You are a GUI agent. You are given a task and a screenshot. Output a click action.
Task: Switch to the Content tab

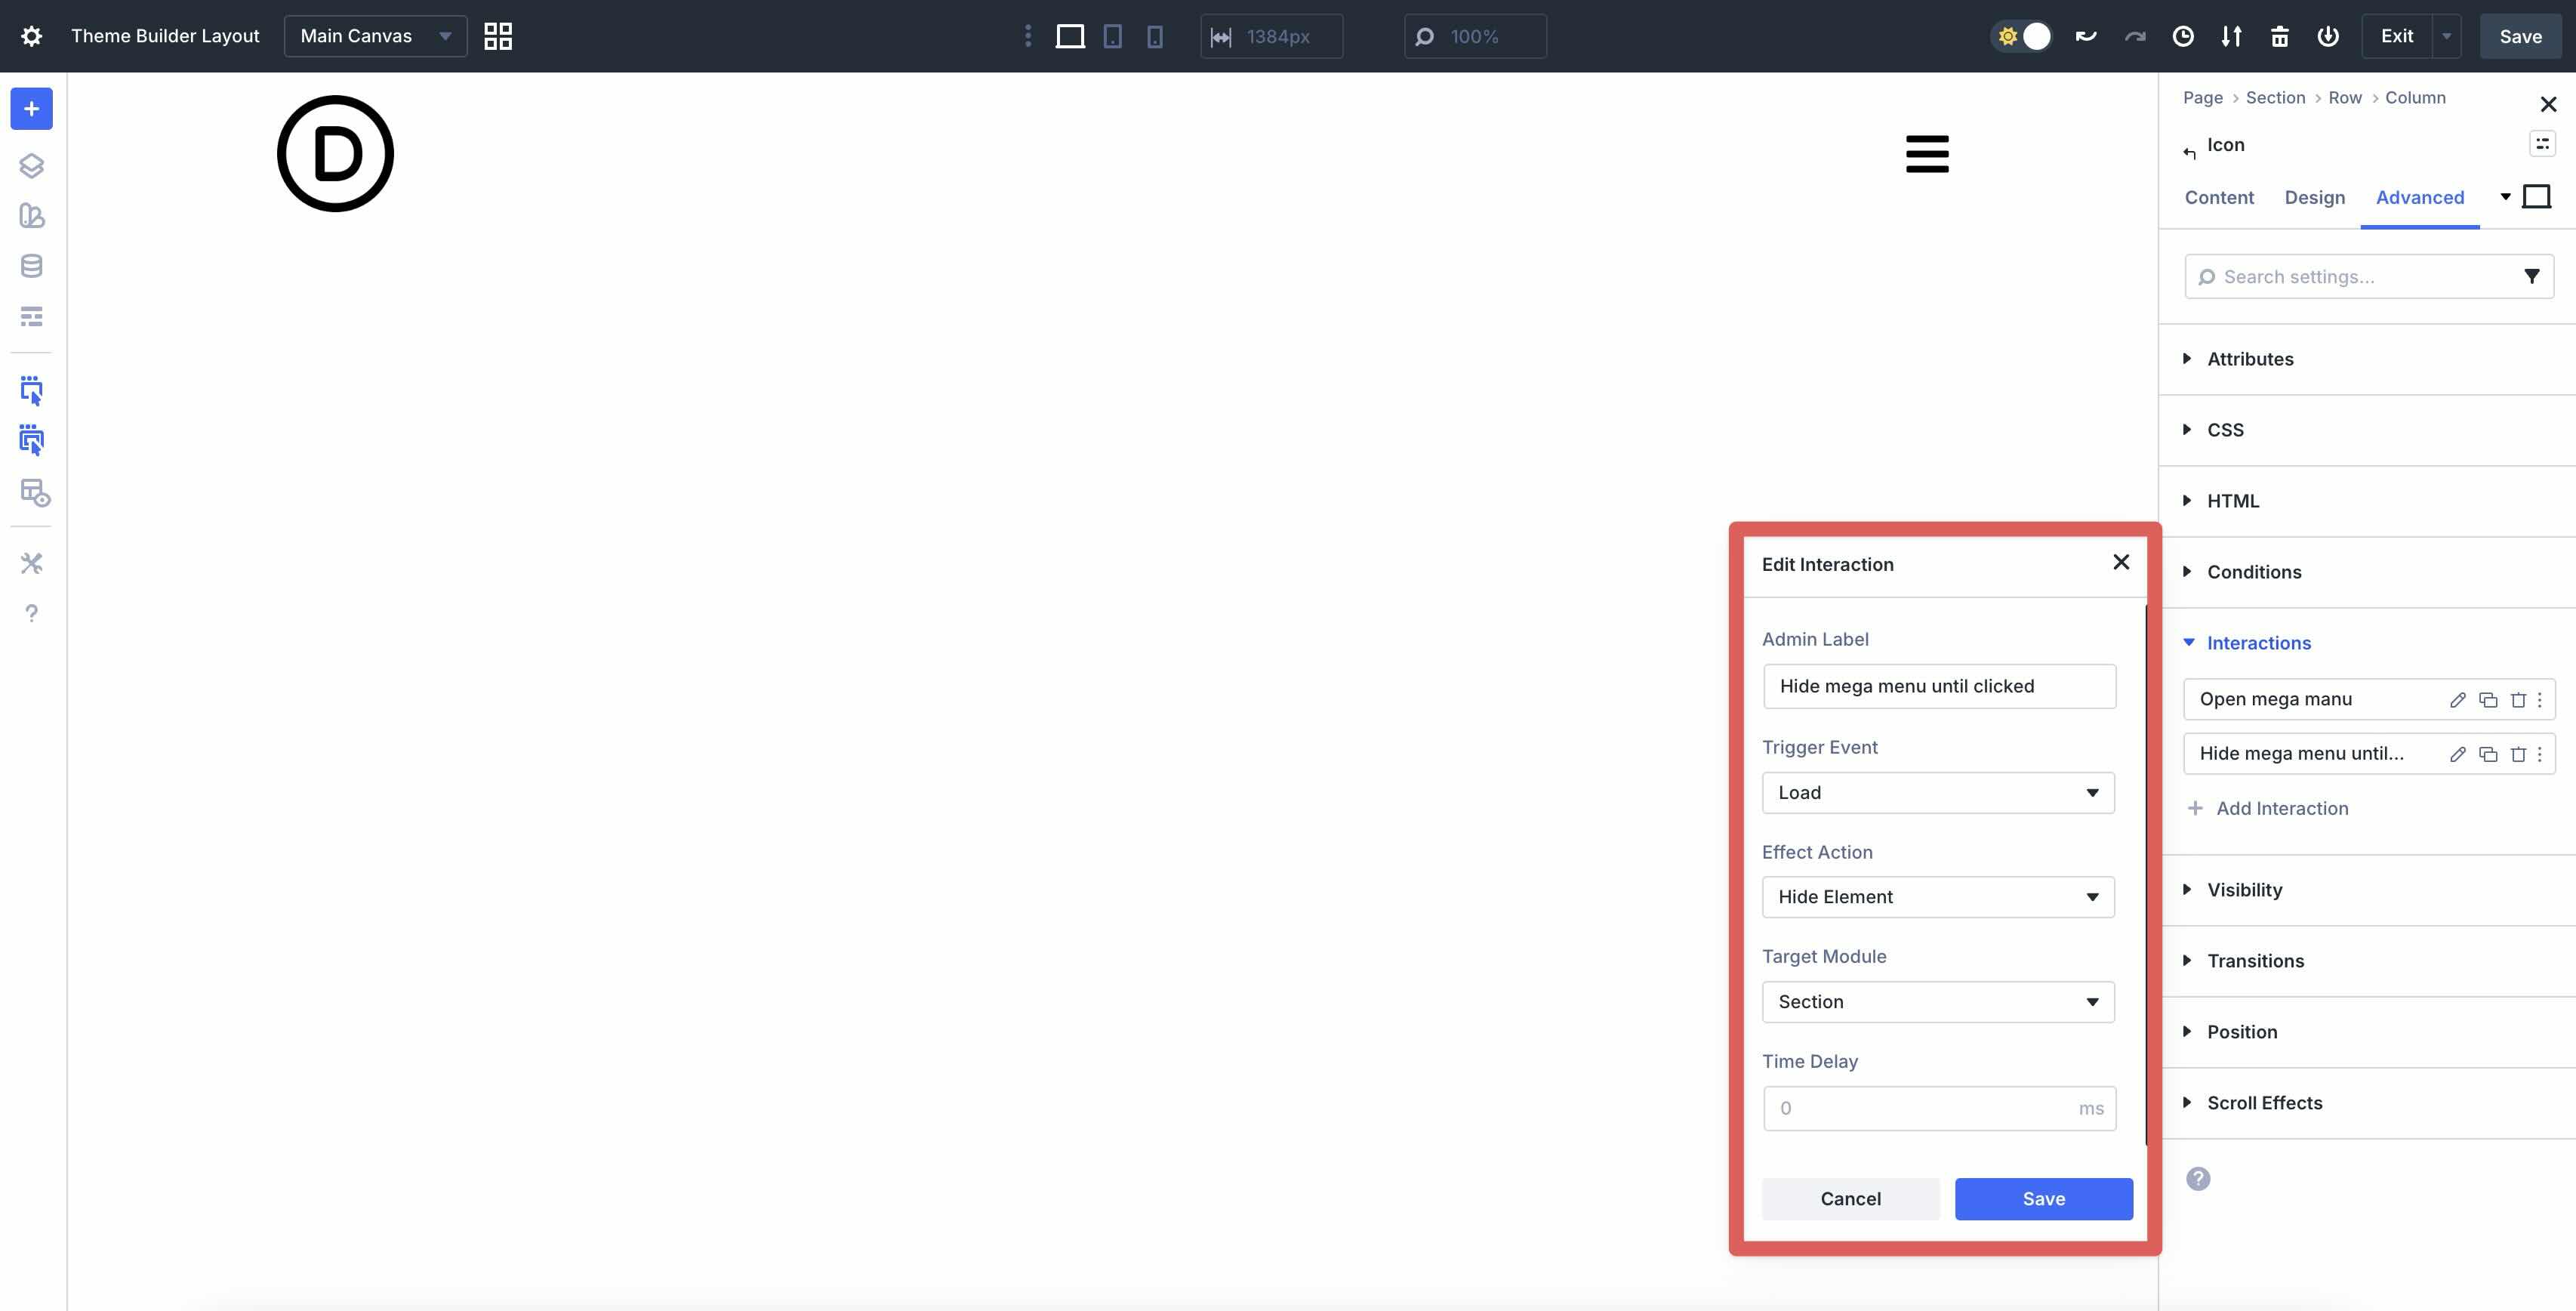pos(2219,197)
